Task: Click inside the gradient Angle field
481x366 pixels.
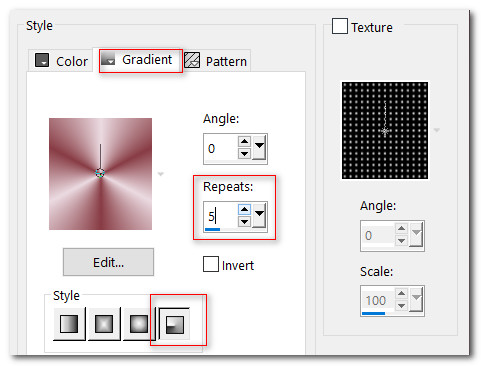Action: pos(221,149)
